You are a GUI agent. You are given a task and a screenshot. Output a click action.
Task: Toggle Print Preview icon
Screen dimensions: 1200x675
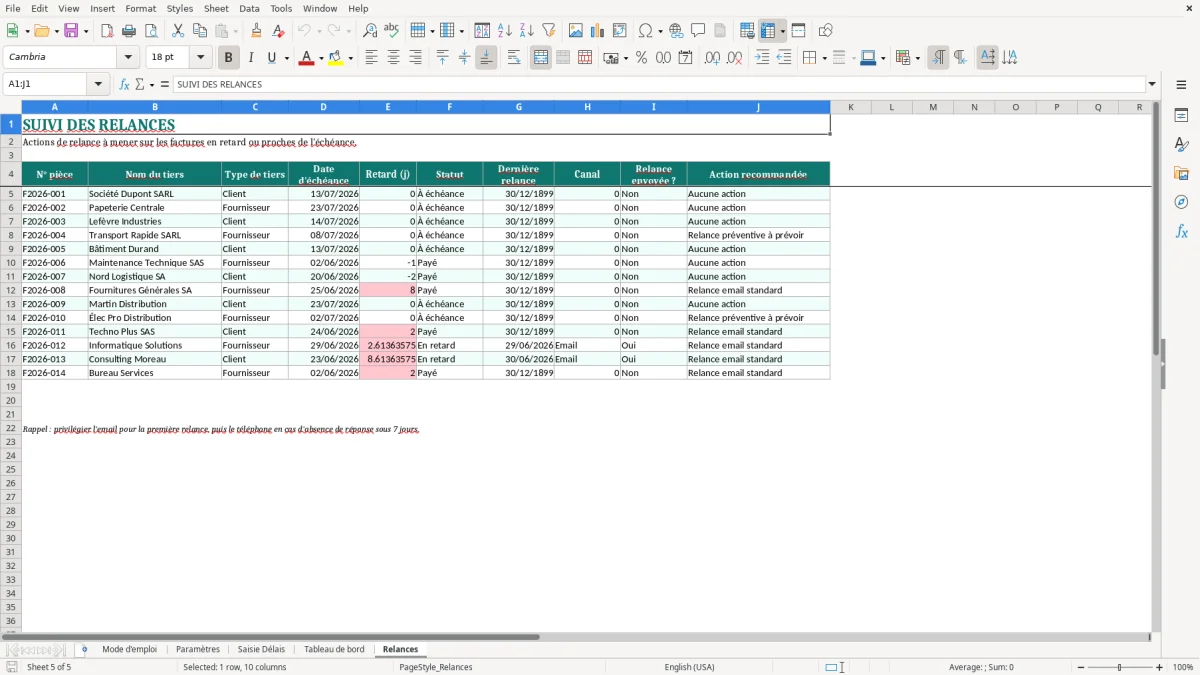pos(151,31)
